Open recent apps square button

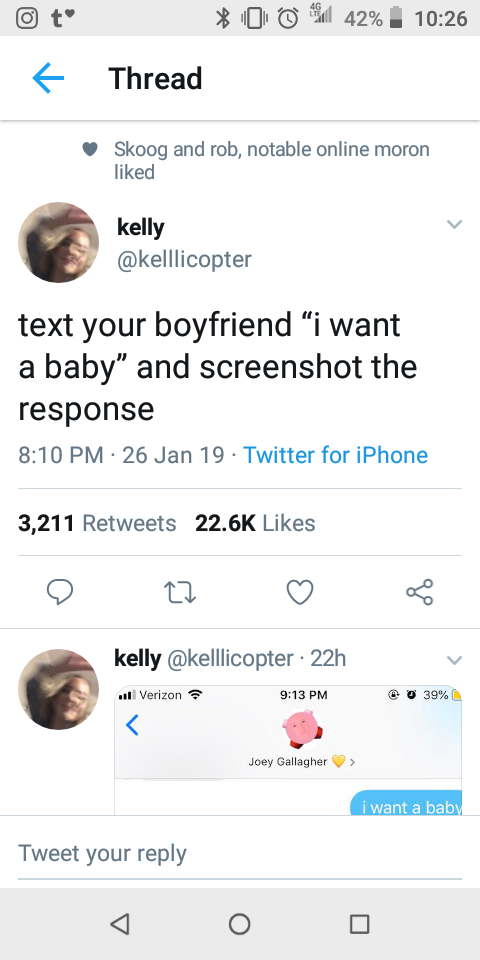(x=359, y=924)
